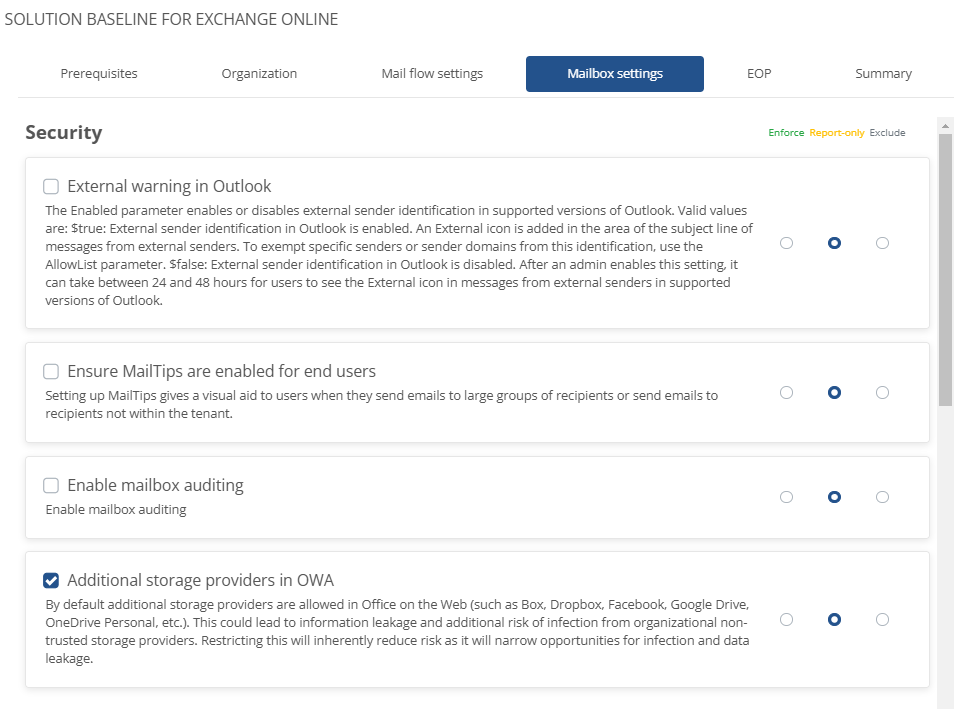Switch to the Organization tab
Viewport: 964px width, 709px height.
(259, 73)
